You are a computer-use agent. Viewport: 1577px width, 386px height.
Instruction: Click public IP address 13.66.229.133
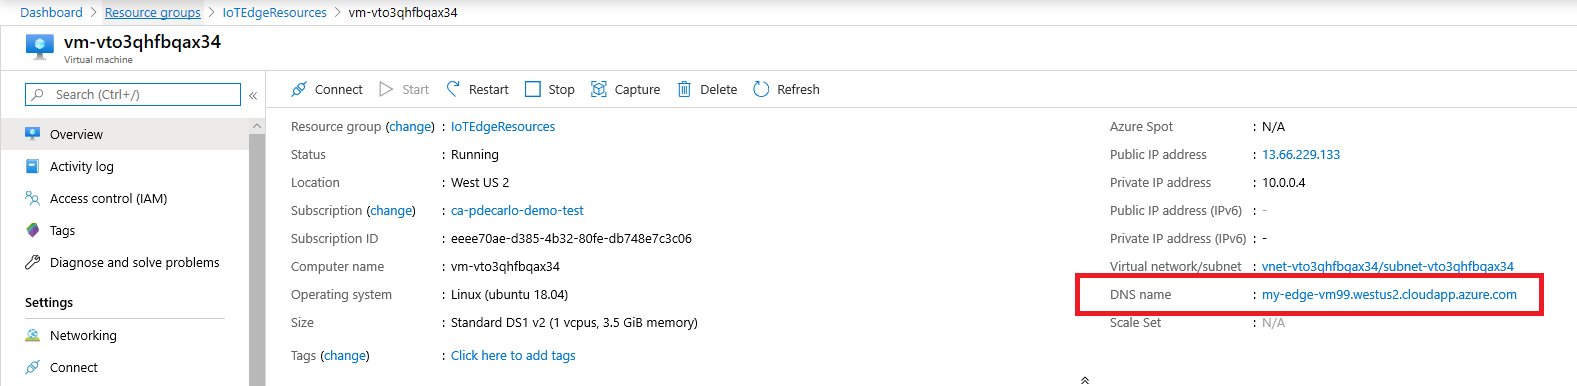[x=1301, y=154]
